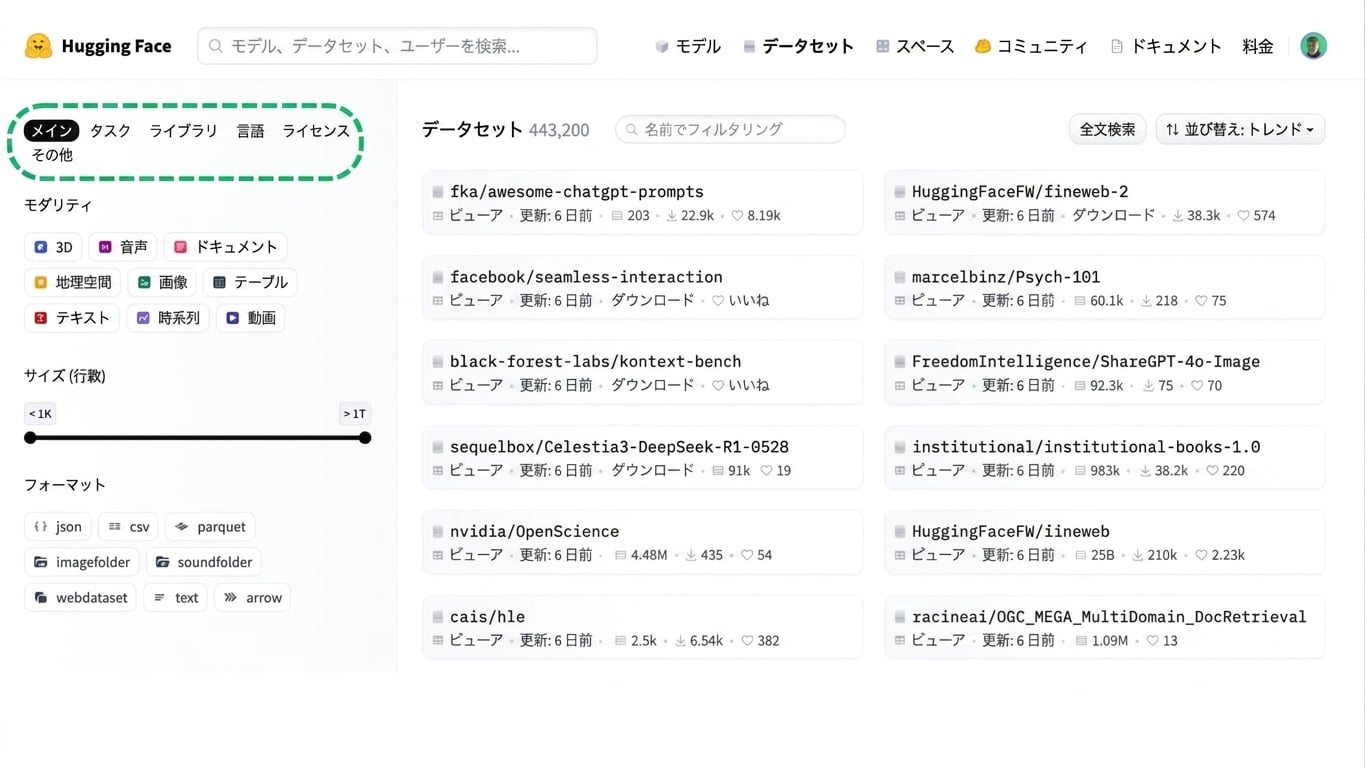Click the soundfolder folder icon
Viewport: 1365px width, 768px height.
coord(162,562)
